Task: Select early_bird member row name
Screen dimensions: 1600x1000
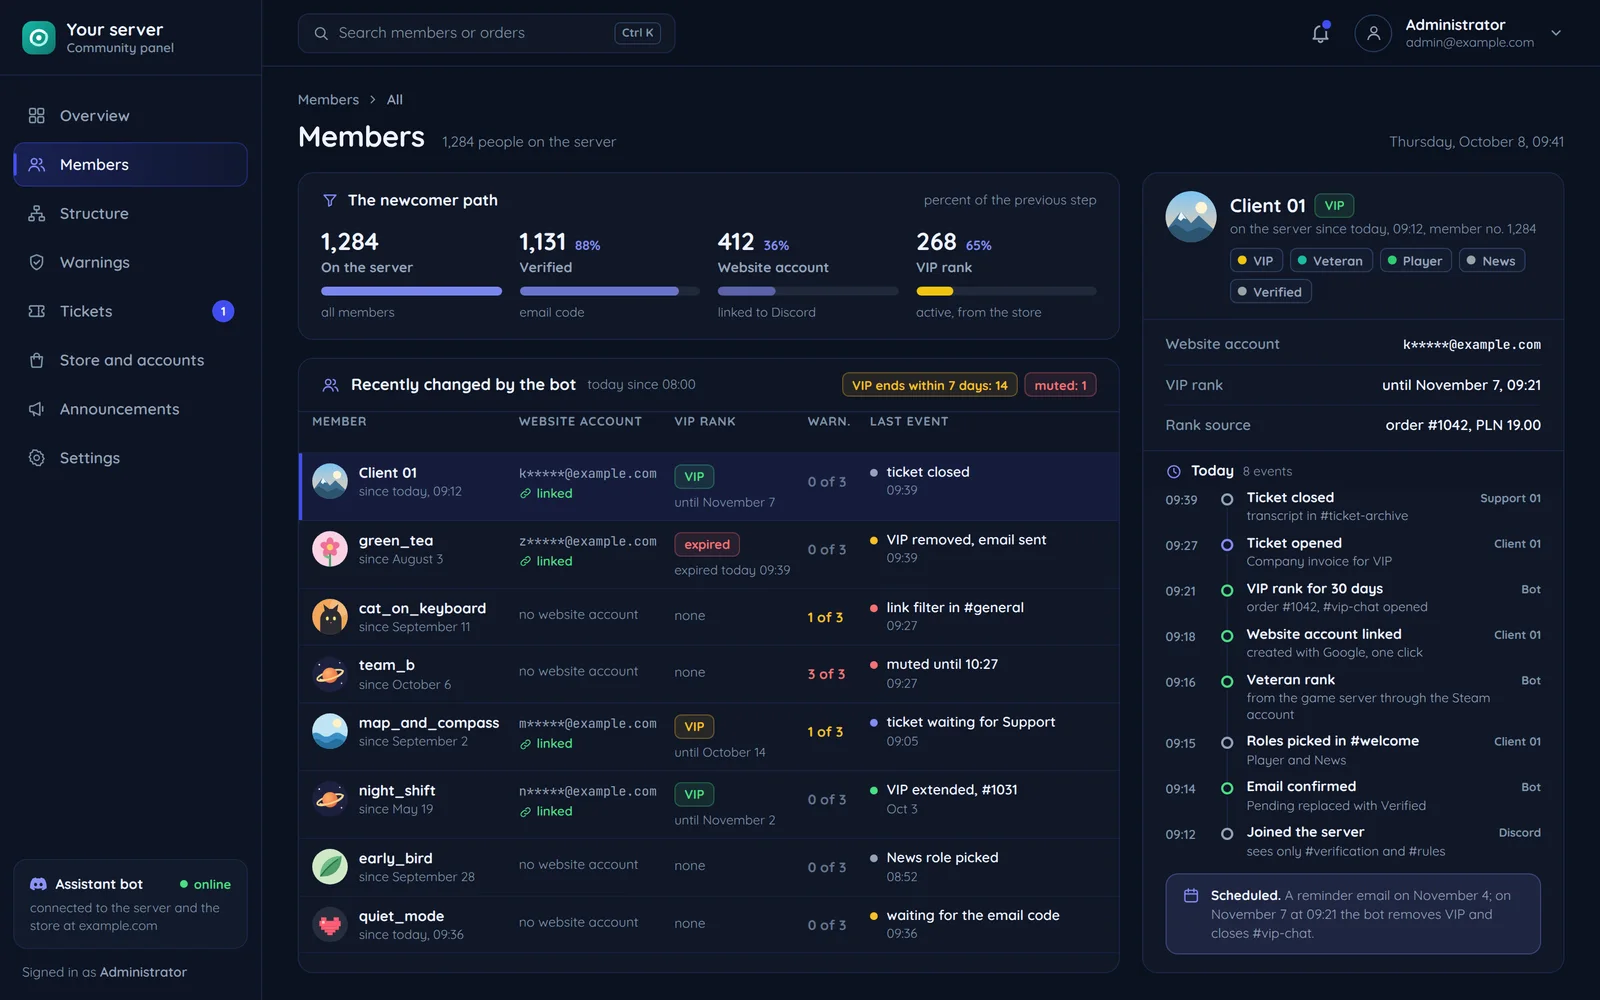Action: click(396, 858)
